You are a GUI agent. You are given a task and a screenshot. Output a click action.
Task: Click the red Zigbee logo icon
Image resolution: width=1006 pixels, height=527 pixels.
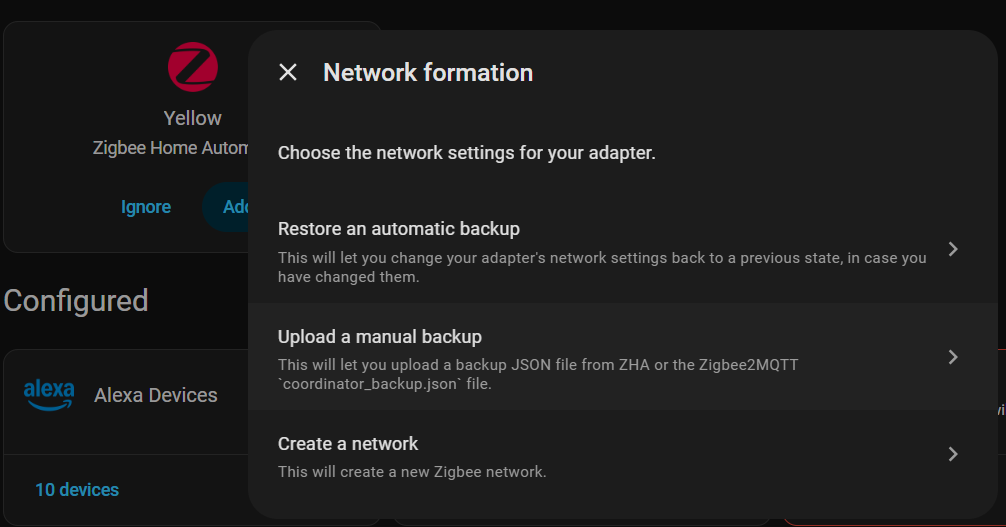193,67
